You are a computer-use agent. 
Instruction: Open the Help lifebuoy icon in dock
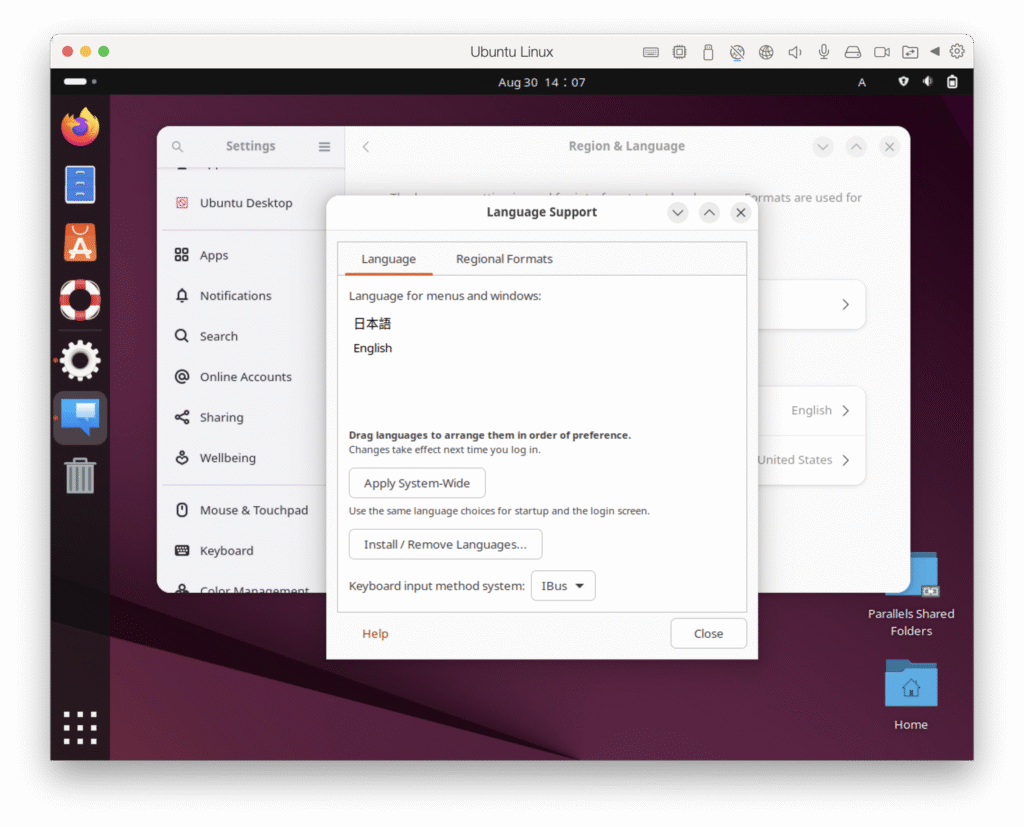pos(80,300)
